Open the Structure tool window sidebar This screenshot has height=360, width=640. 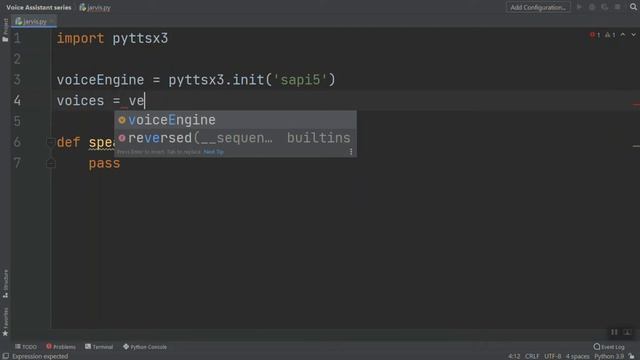(x=5, y=283)
